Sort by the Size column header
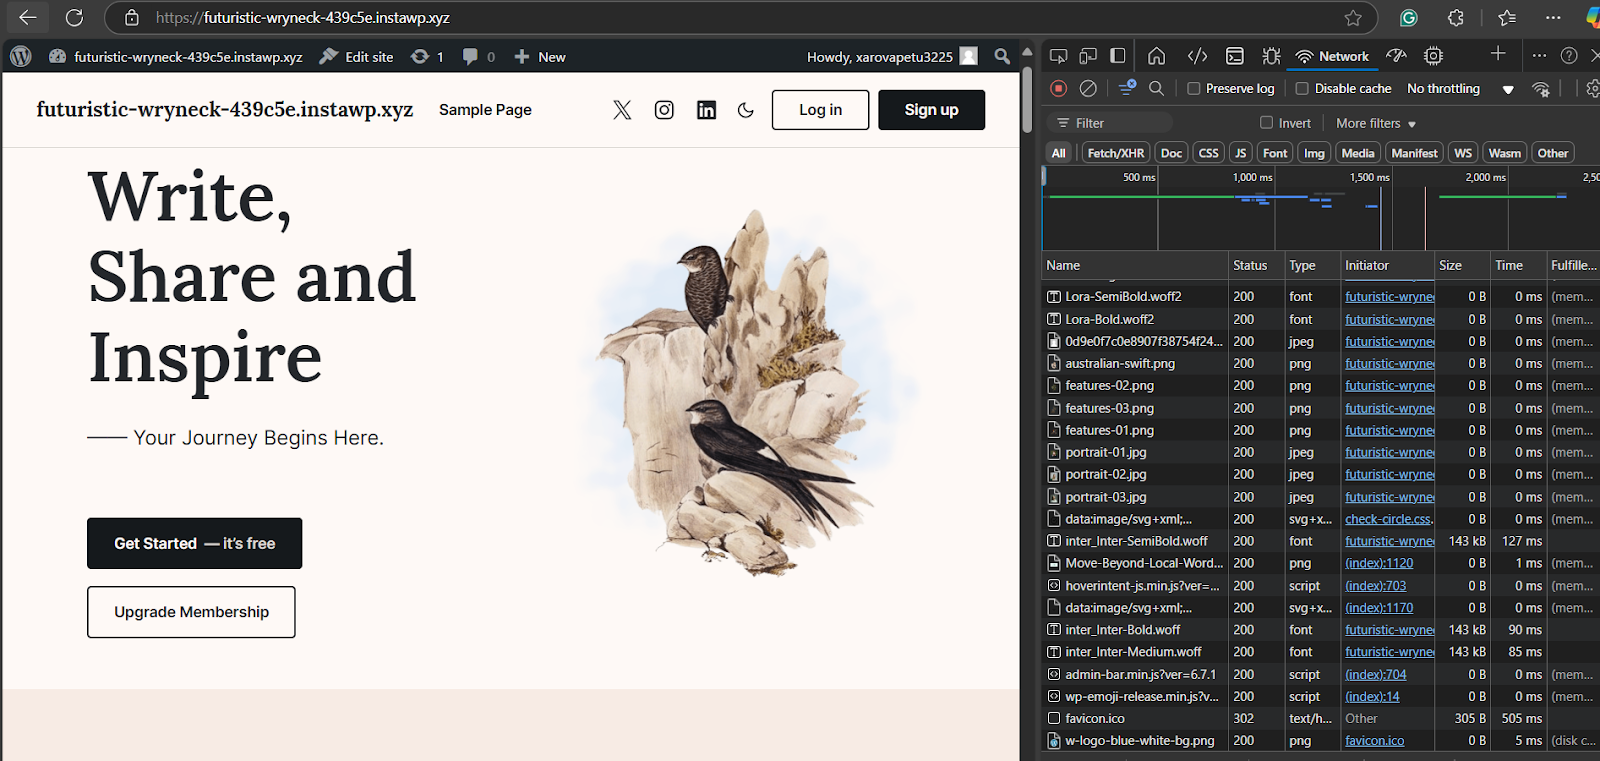The width and height of the screenshot is (1600, 761). coord(1462,265)
